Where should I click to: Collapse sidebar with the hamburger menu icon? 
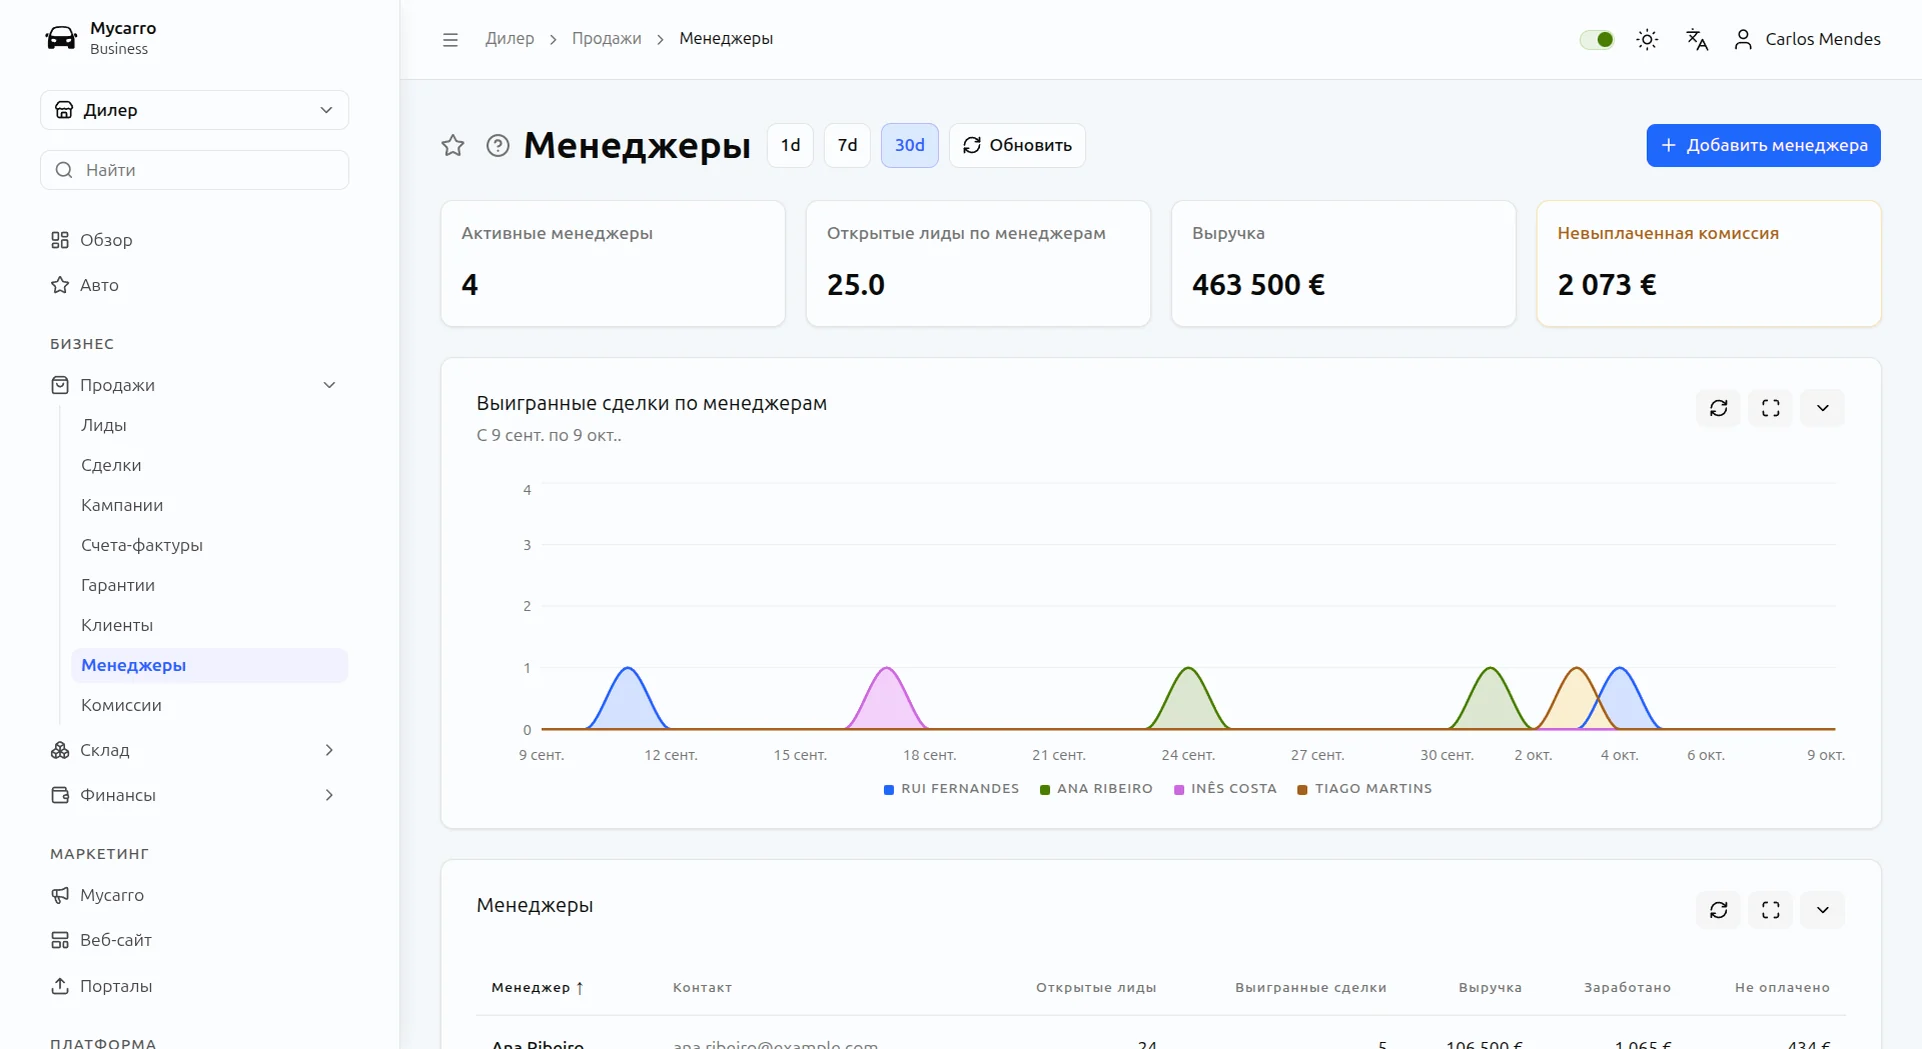(450, 40)
